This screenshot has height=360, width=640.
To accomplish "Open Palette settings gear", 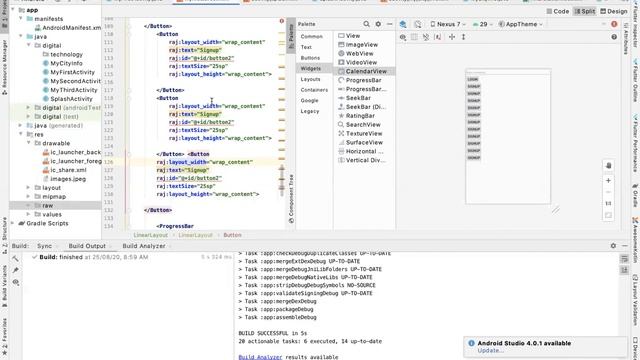I will click(378, 24).
